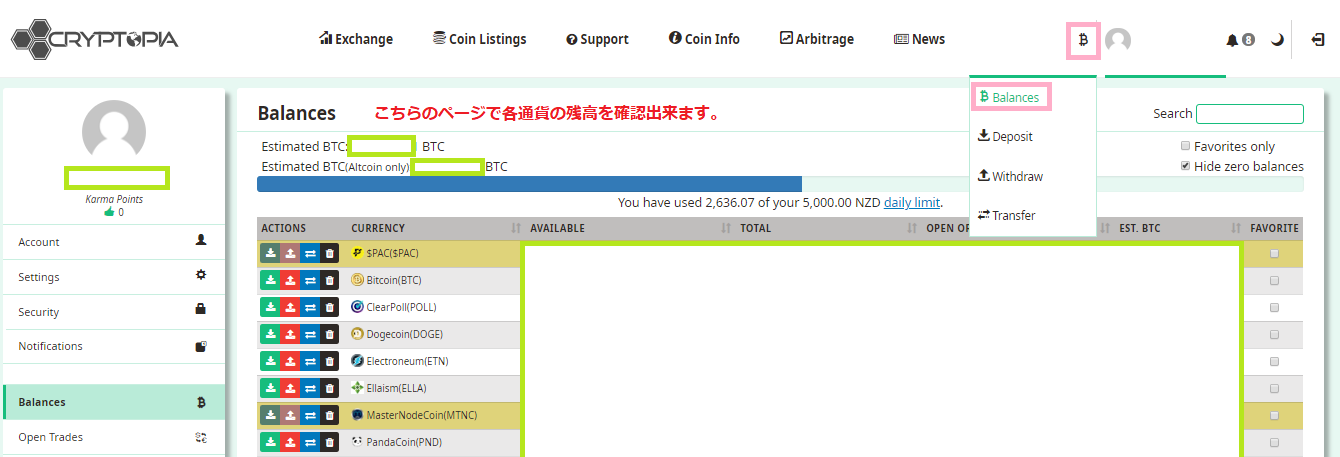Open Notifications in the sidebar
This screenshot has height=457, width=1340.
(x=113, y=346)
